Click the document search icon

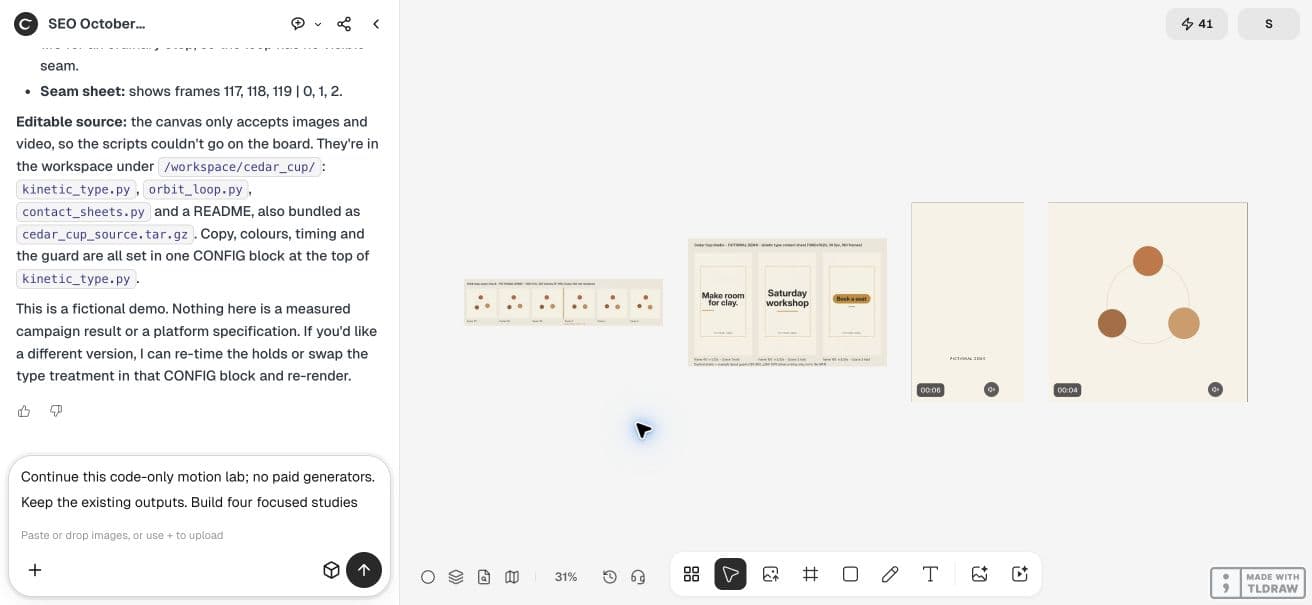[x=484, y=577]
